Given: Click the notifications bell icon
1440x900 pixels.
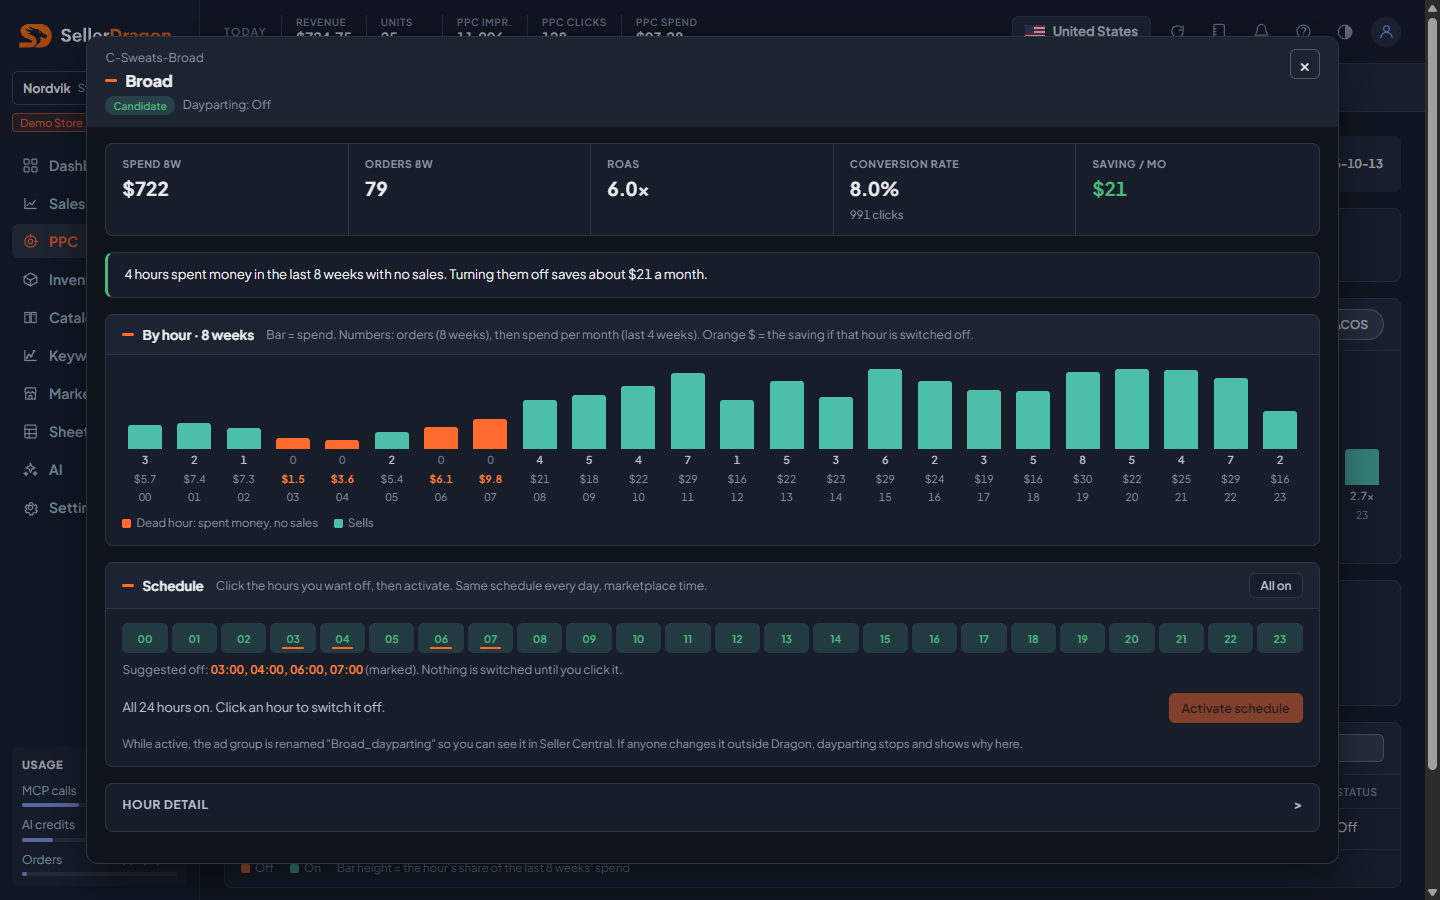Looking at the screenshot, I should pyautogui.click(x=1261, y=31).
